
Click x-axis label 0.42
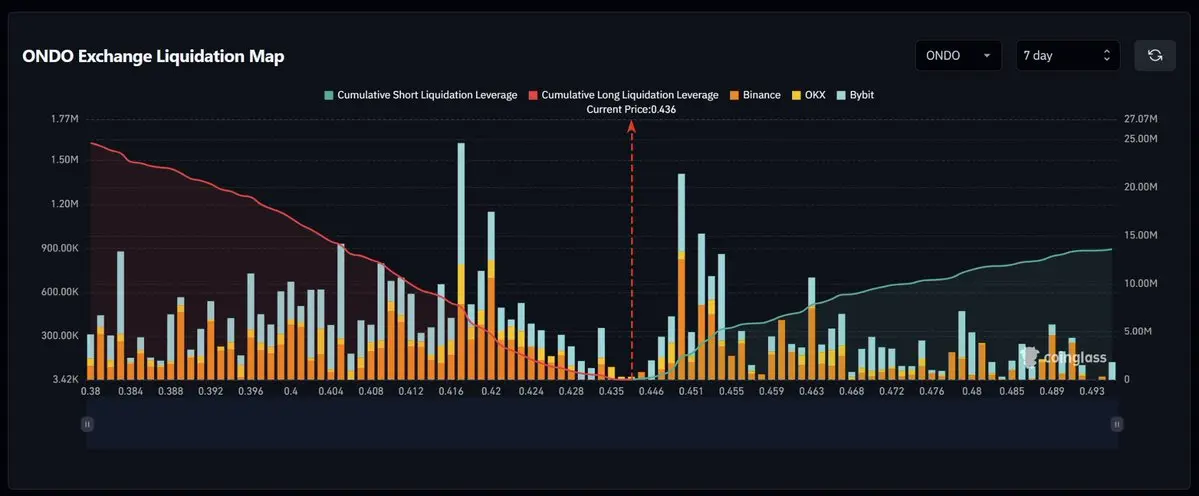point(491,391)
